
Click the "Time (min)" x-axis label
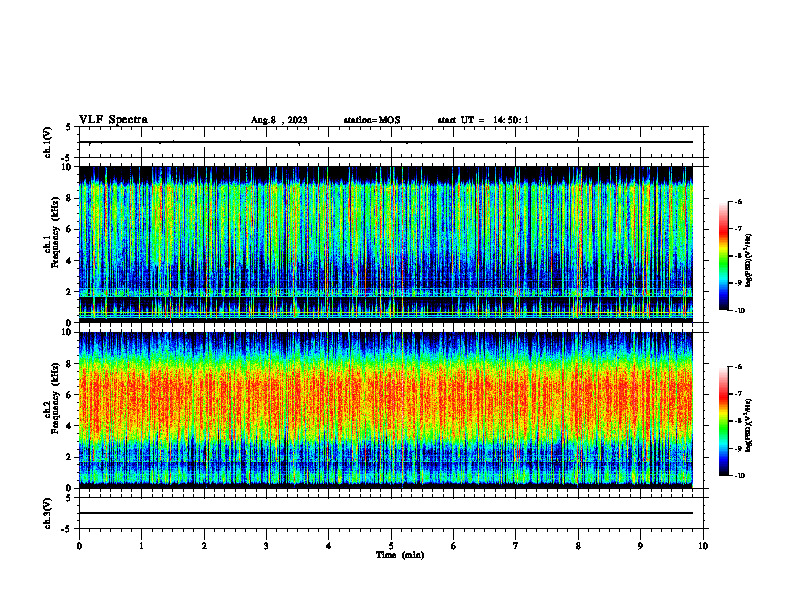[x=400, y=555]
